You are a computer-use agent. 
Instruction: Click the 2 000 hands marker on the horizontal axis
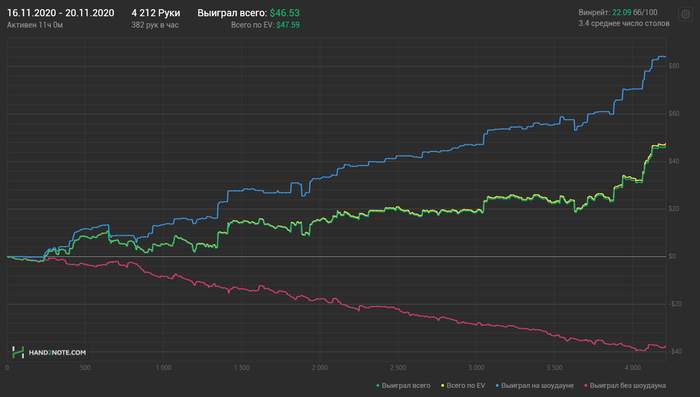[x=320, y=368]
